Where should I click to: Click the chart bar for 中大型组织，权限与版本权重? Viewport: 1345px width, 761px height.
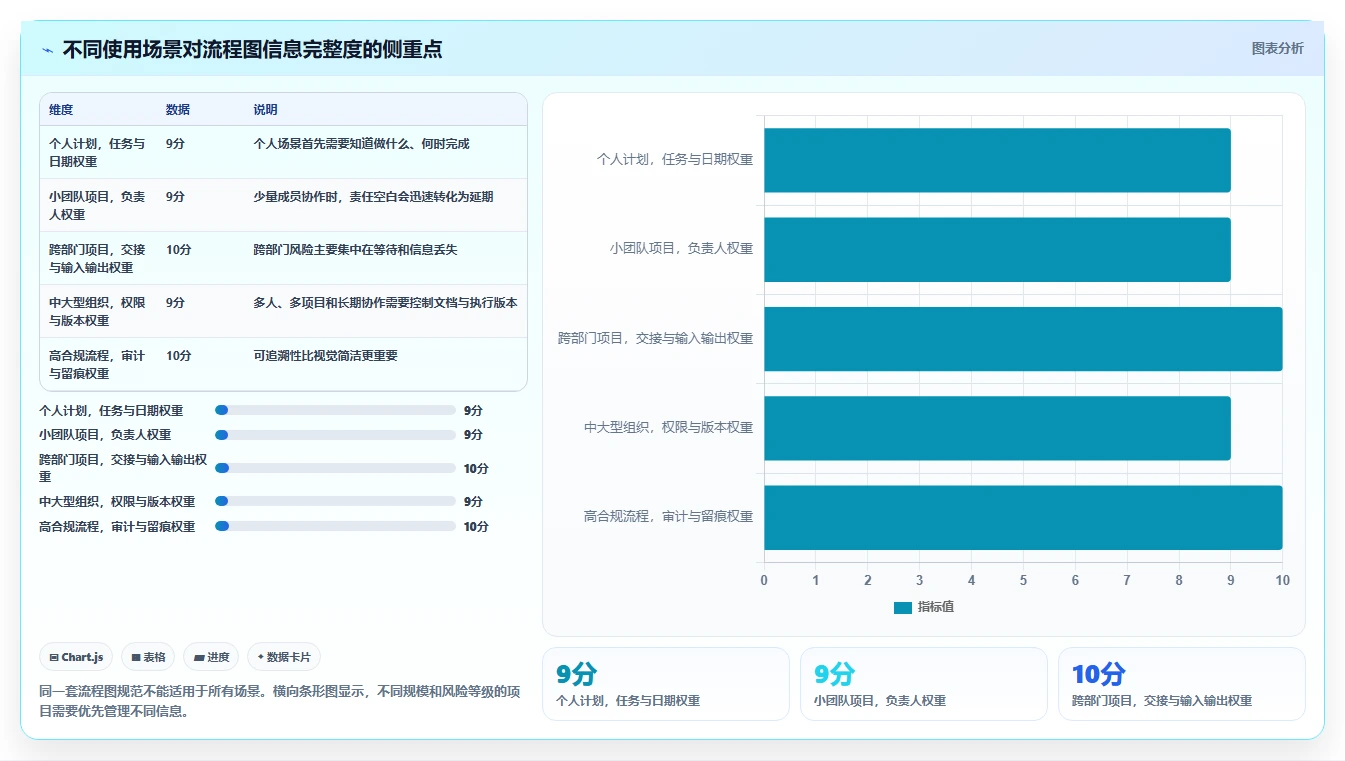tap(997, 428)
